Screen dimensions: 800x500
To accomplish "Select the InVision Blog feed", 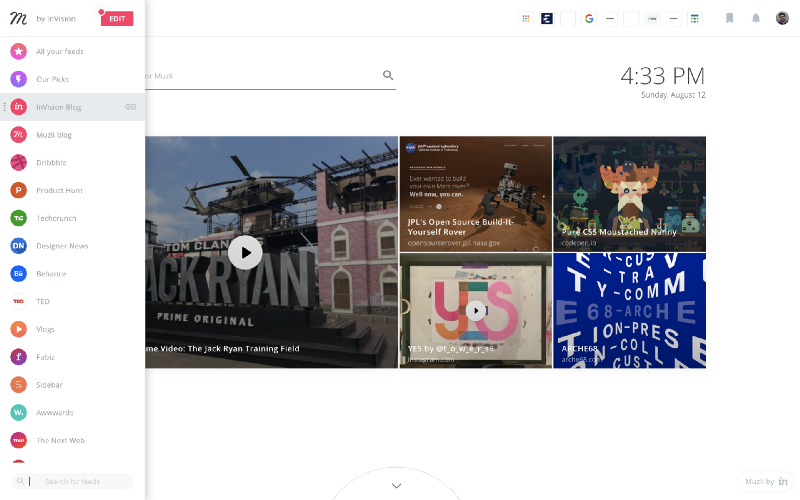I will pyautogui.click(x=72, y=107).
